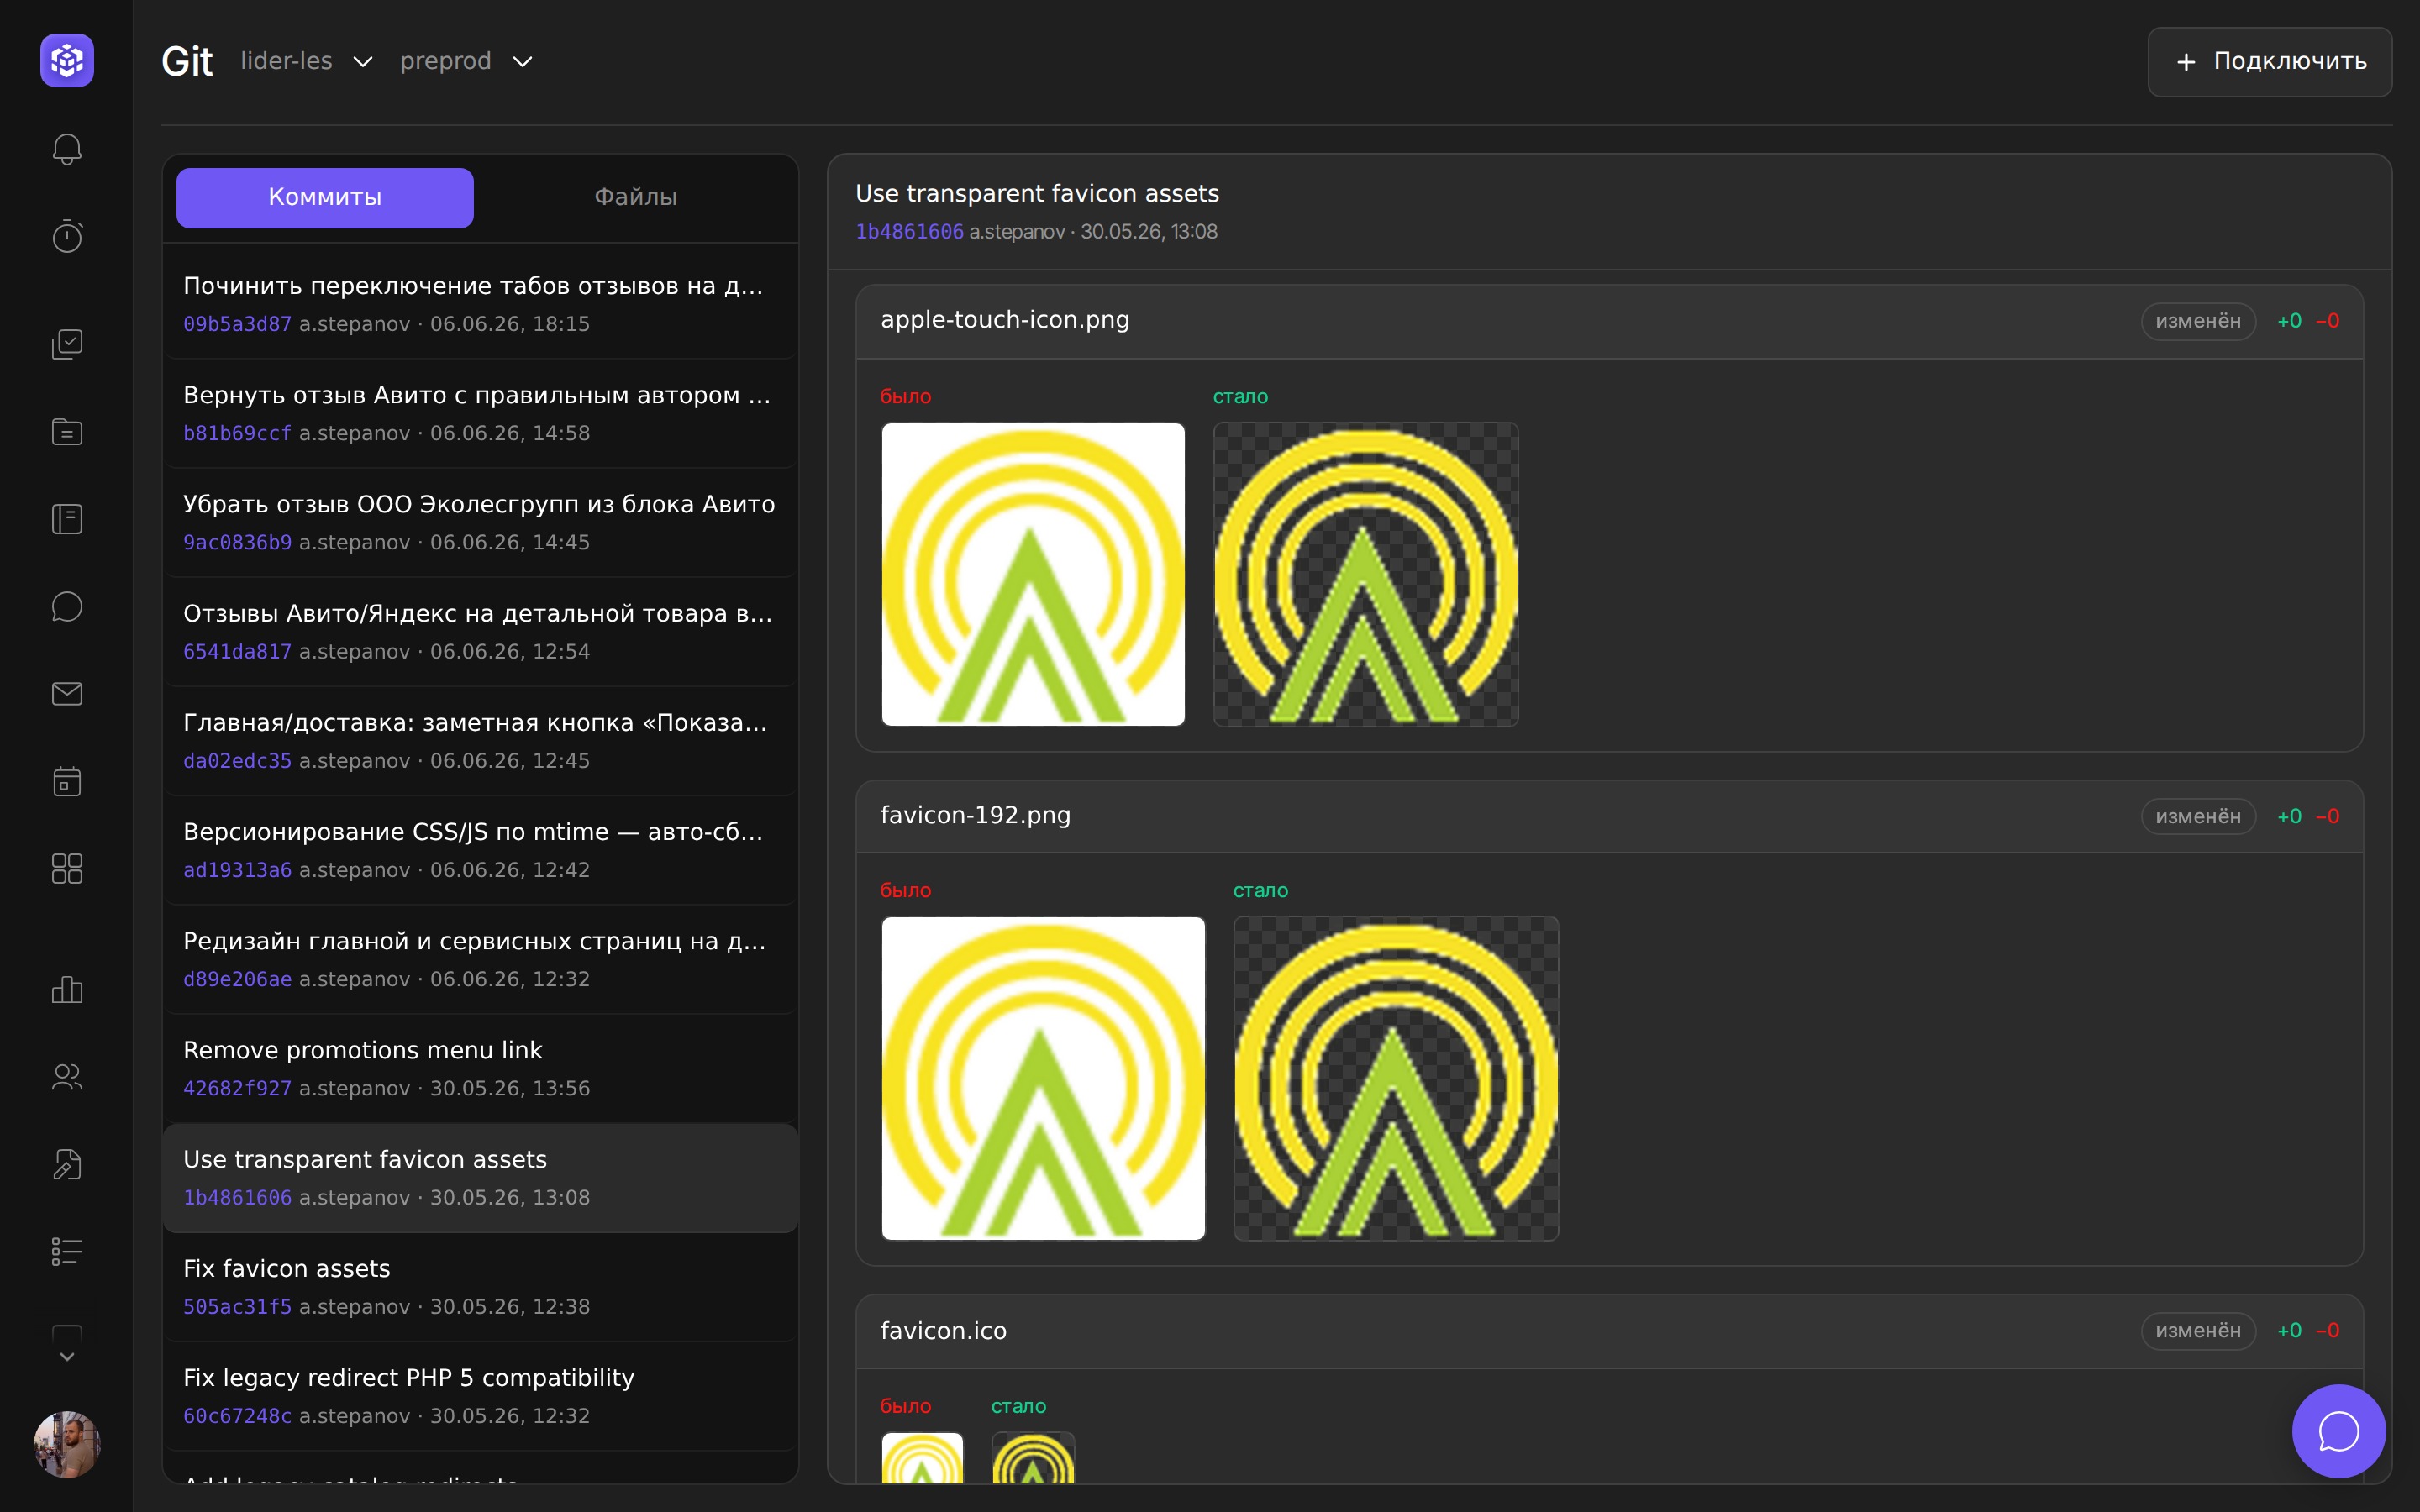Select the Fix favicon assets commit
This screenshot has height=1512, width=2420.
(x=480, y=1286)
